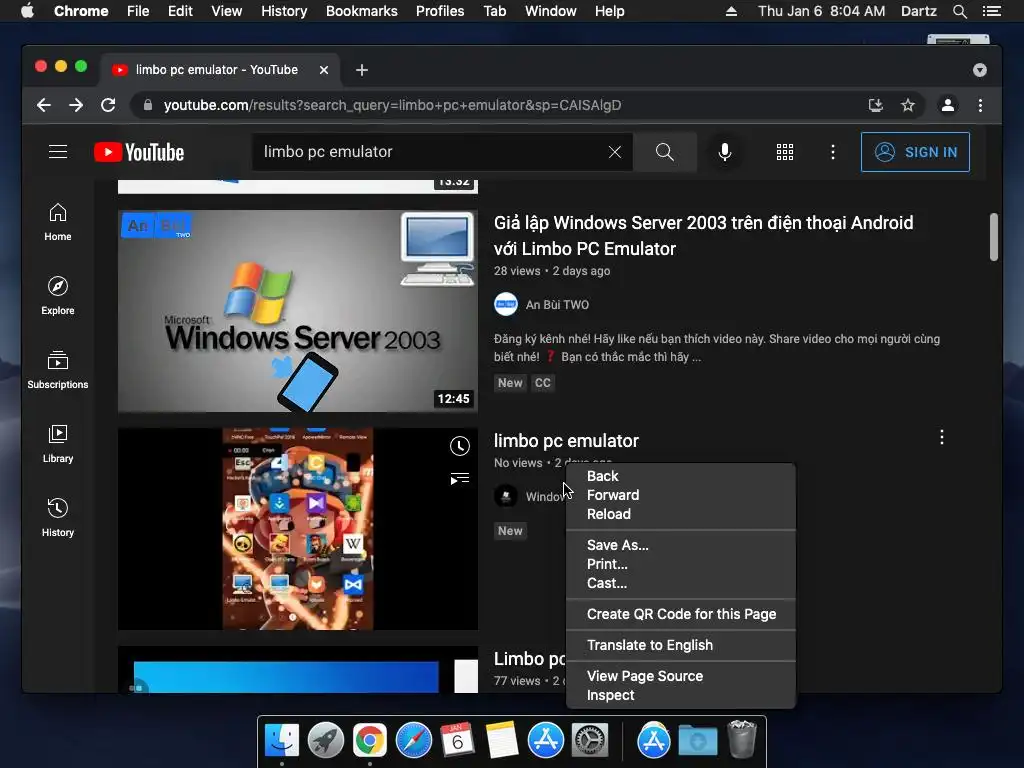The width and height of the screenshot is (1024, 768).
Task: Open the Window menu in menu bar
Action: pyautogui.click(x=551, y=11)
